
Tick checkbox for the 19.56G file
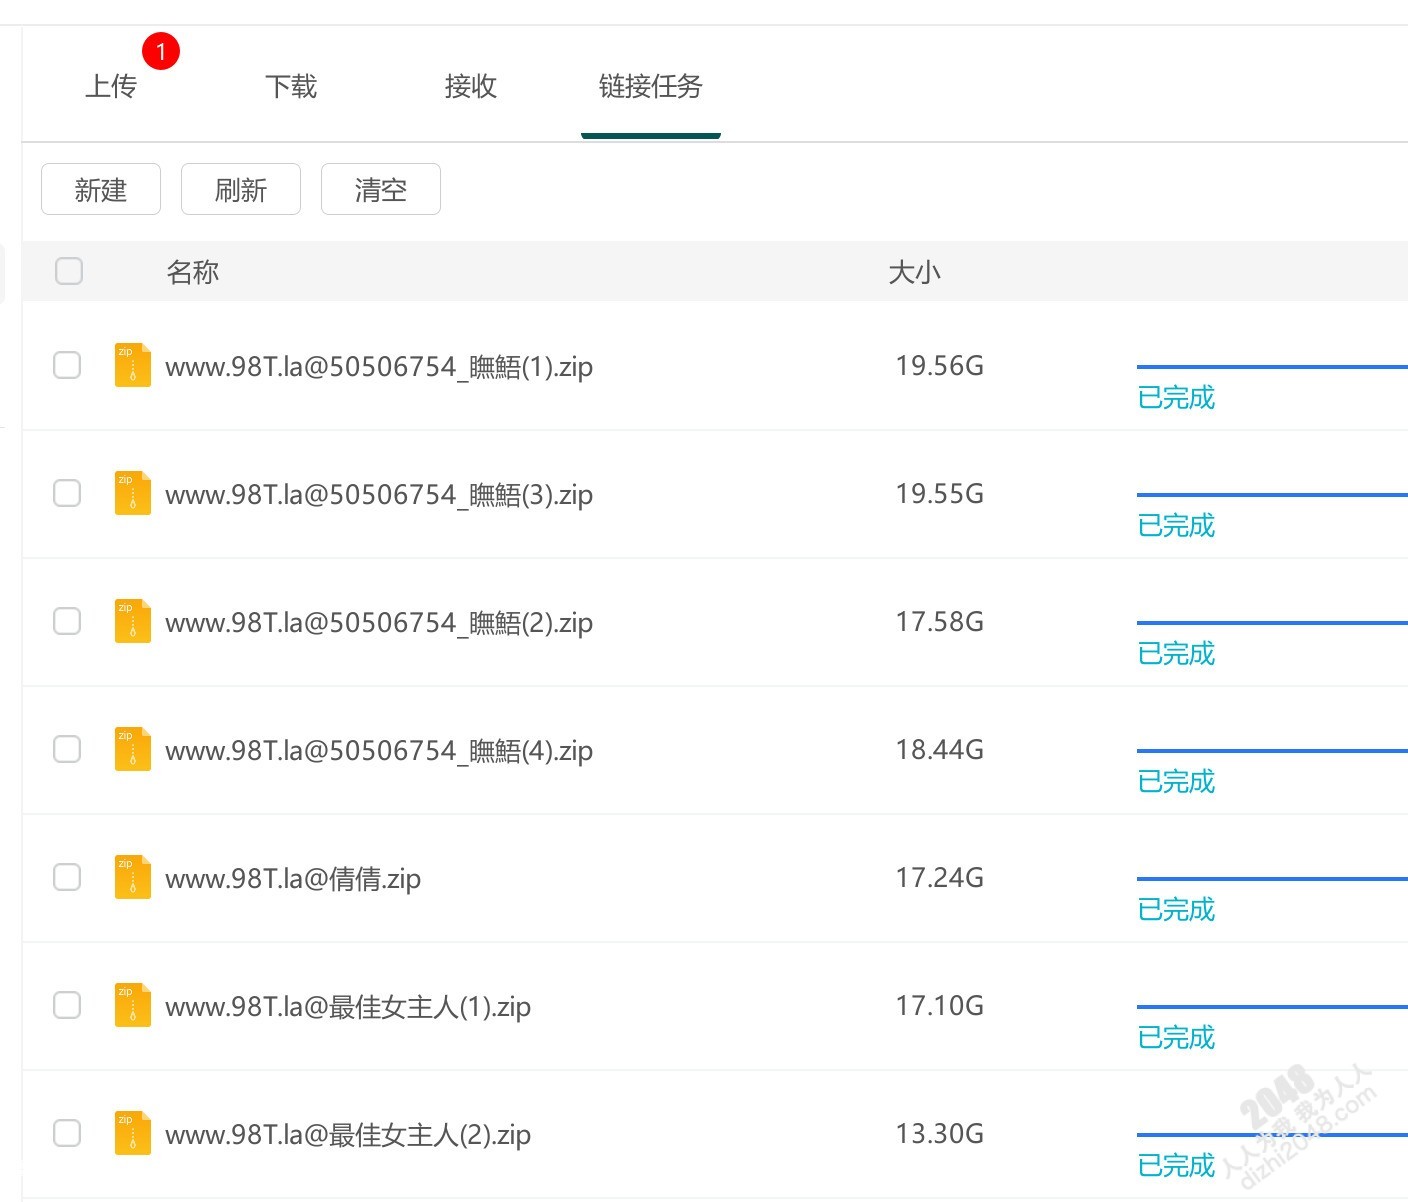point(67,365)
